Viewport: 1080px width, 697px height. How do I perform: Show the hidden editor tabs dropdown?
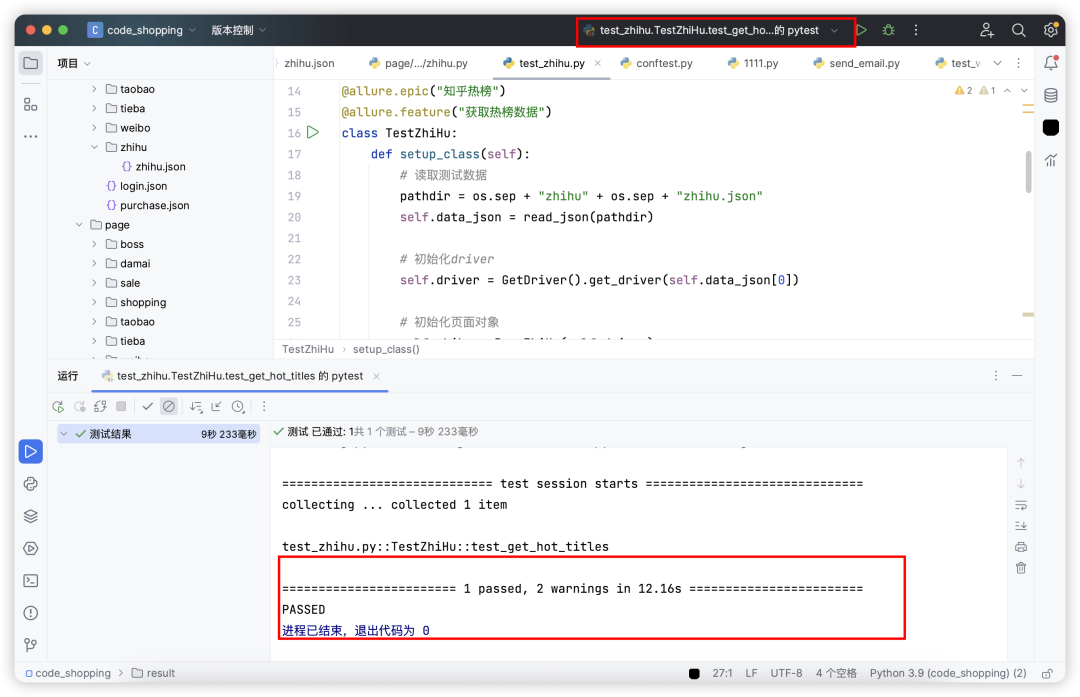point(997,63)
